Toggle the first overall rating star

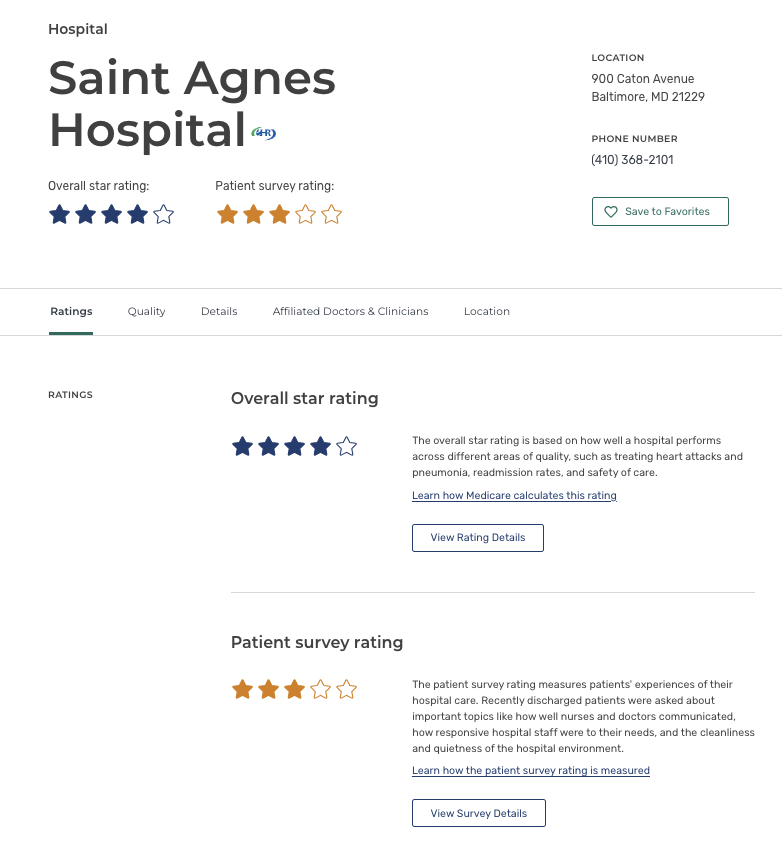click(59, 214)
